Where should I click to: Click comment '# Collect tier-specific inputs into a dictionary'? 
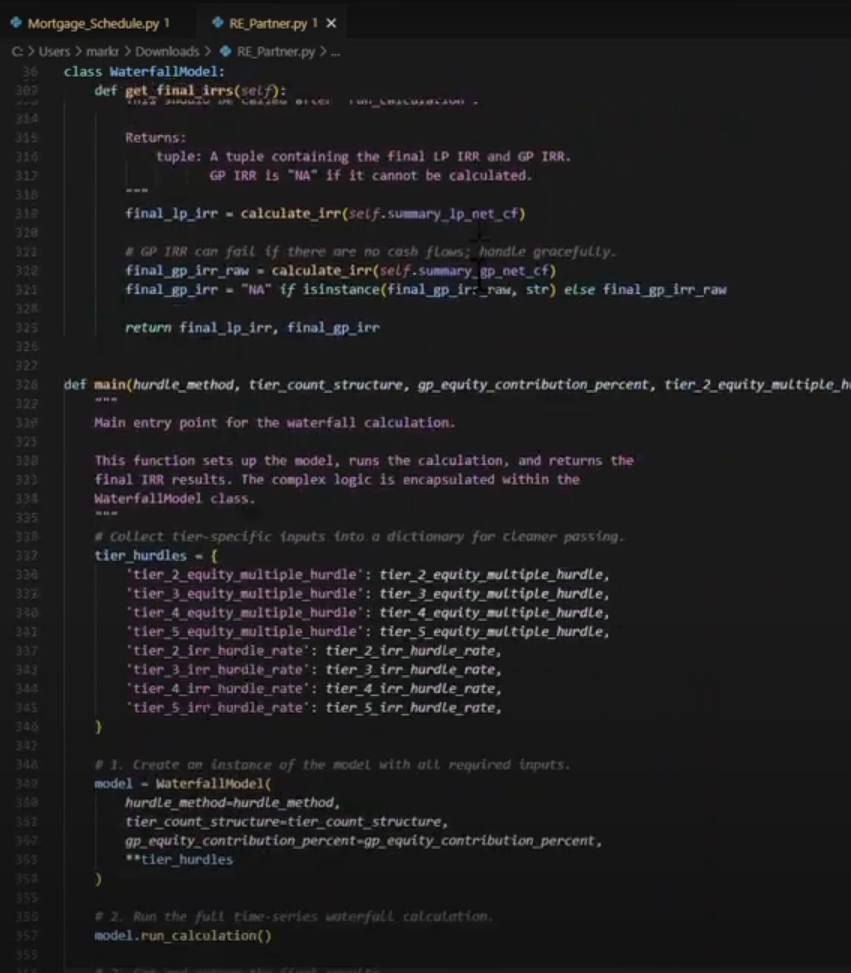[359, 536]
